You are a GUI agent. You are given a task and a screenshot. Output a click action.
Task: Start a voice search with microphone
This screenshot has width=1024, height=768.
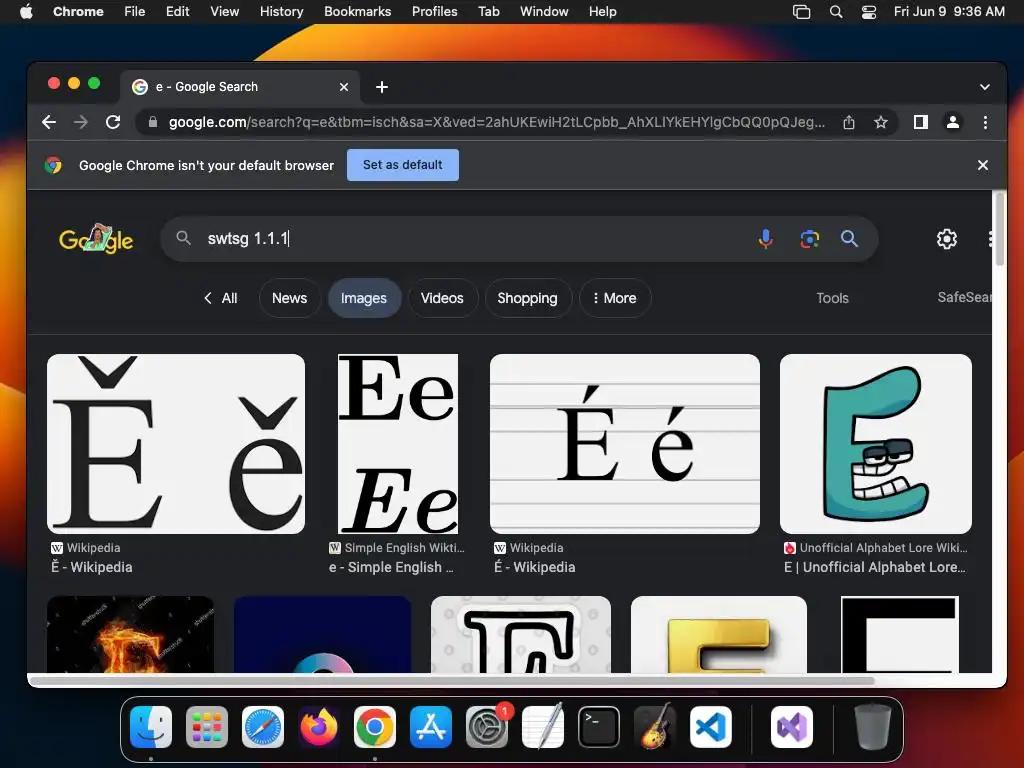(x=765, y=238)
